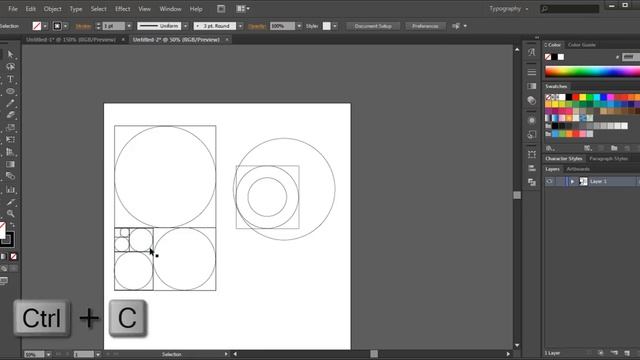Open the 3 pt. Round brush dropdown

pos(240,26)
